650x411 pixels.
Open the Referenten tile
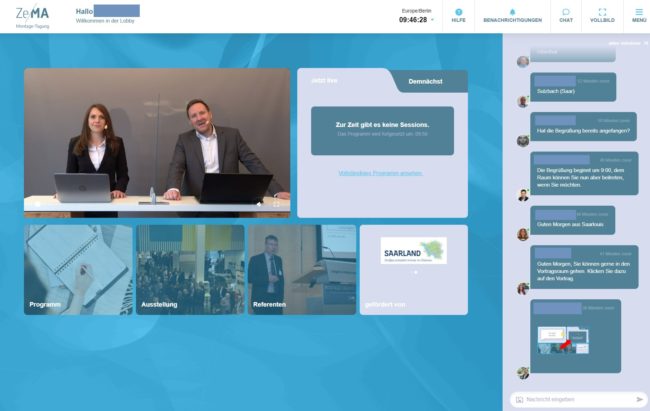coord(301,269)
